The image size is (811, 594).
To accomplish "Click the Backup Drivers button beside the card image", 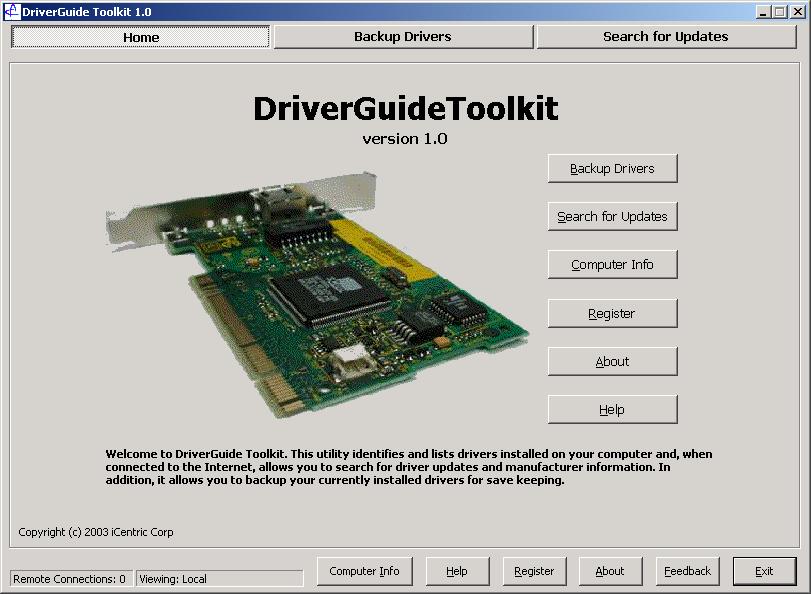I will [x=612, y=168].
